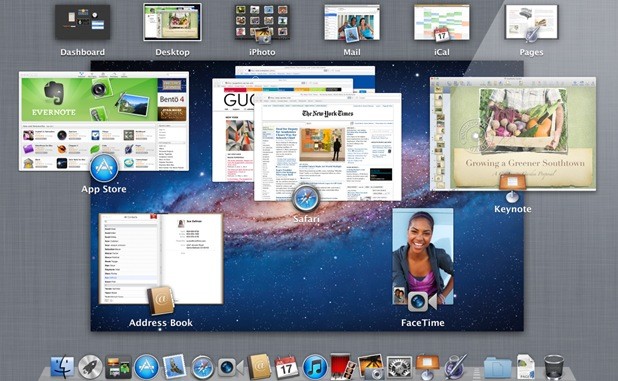
Task: Open Address Book icon in Dock
Action: coord(259,366)
